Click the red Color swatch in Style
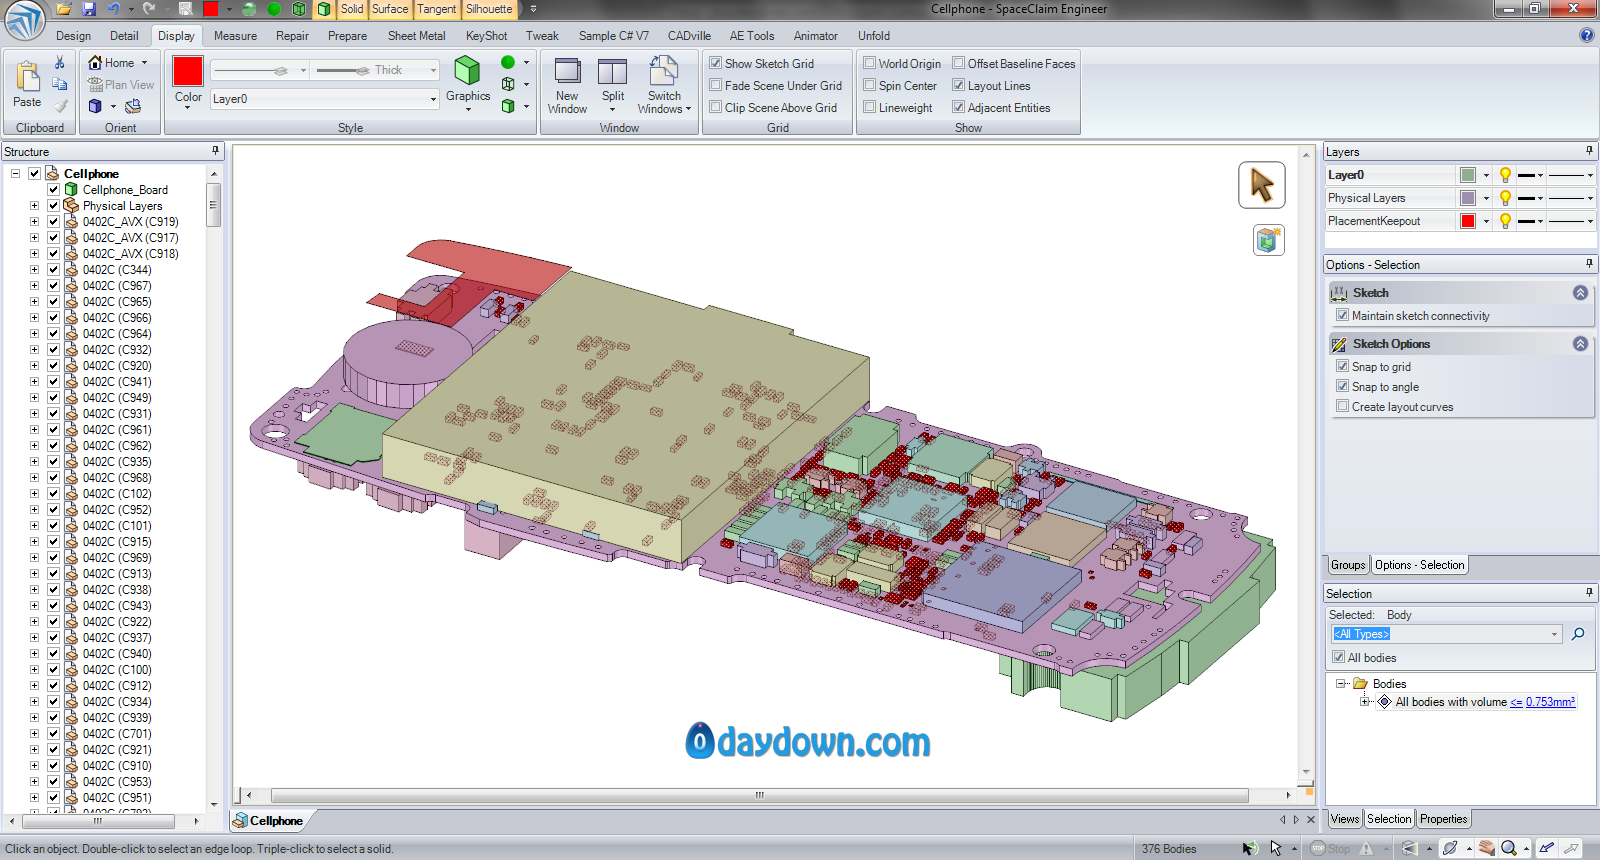Viewport: 1600px width, 860px height. (188, 71)
